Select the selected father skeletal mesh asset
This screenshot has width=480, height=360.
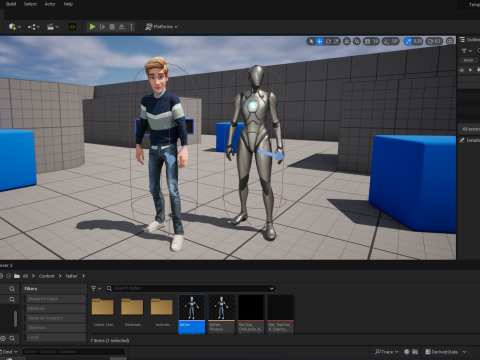(x=192, y=314)
